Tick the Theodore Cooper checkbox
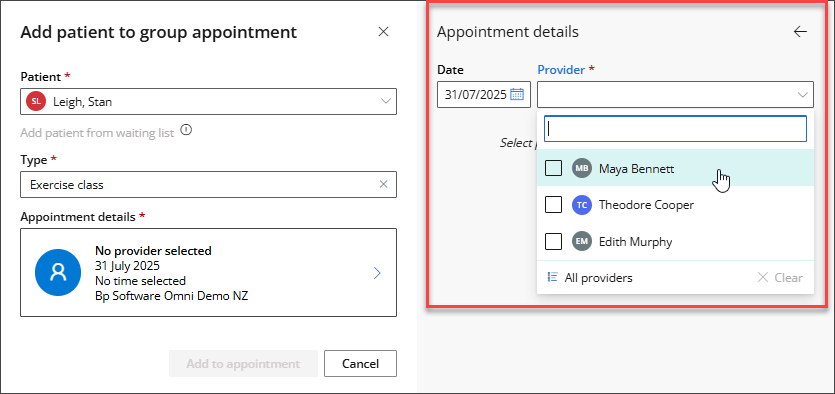835x394 pixels. pyautogui.click(x=553, y=205)
